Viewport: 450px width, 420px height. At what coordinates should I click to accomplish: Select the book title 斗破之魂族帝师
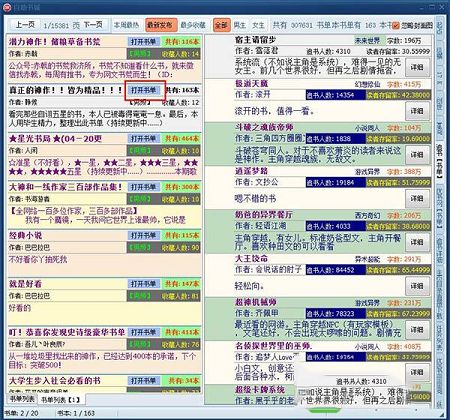point(264,127)
